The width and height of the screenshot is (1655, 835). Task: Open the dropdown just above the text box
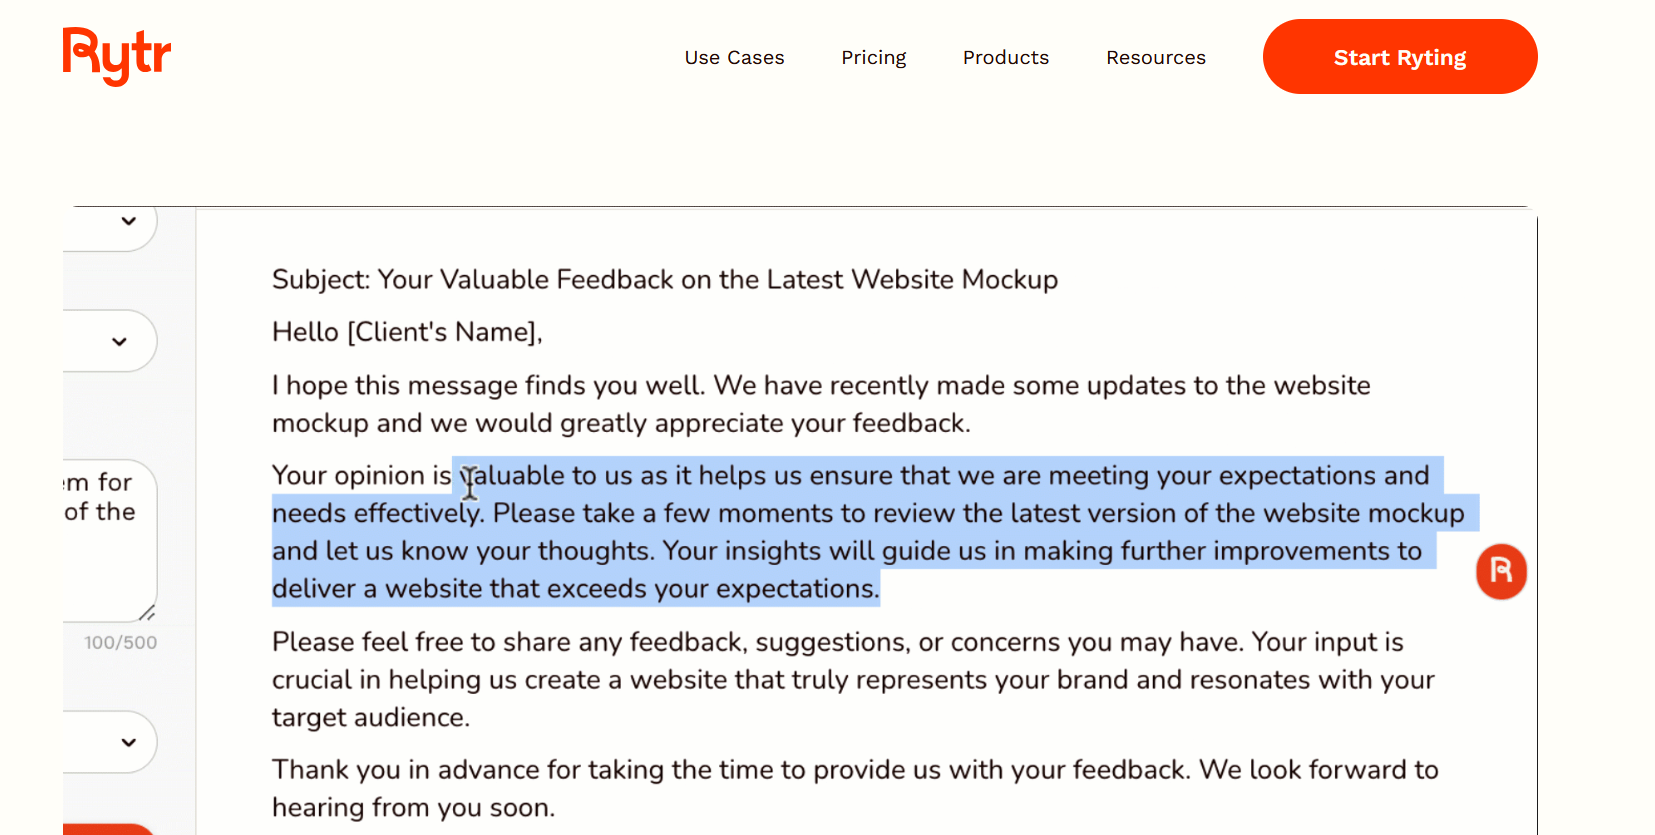coord(119,342)
